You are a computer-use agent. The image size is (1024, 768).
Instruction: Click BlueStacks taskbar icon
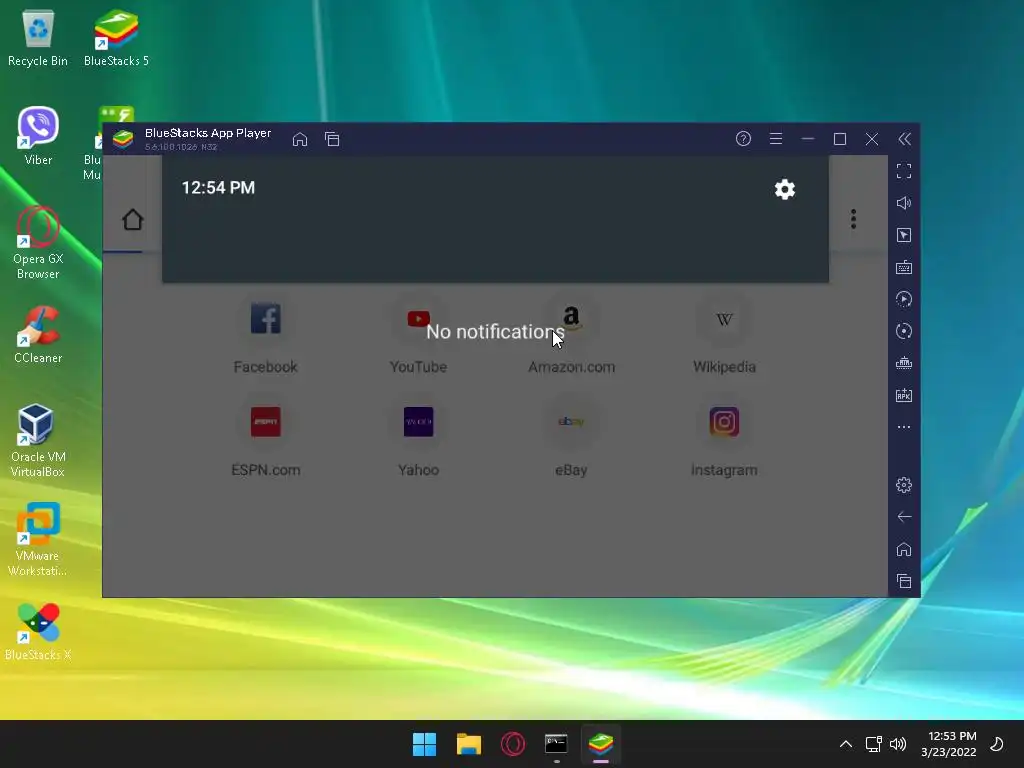click(x=601, y=744)
